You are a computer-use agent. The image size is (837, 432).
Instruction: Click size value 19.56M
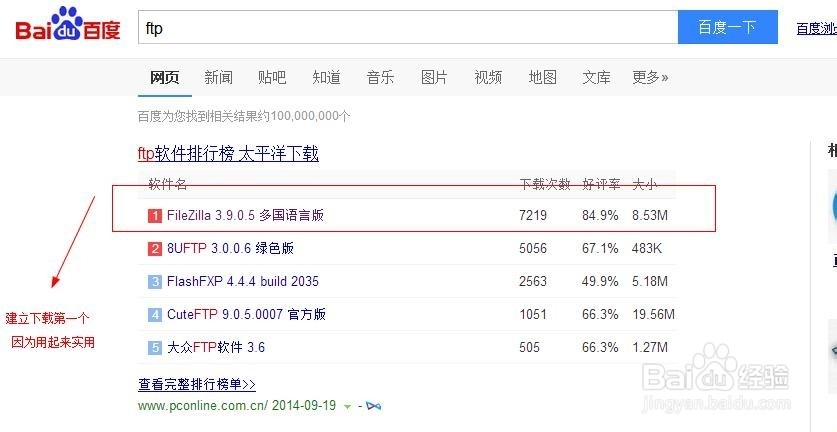tap(654, 315)
